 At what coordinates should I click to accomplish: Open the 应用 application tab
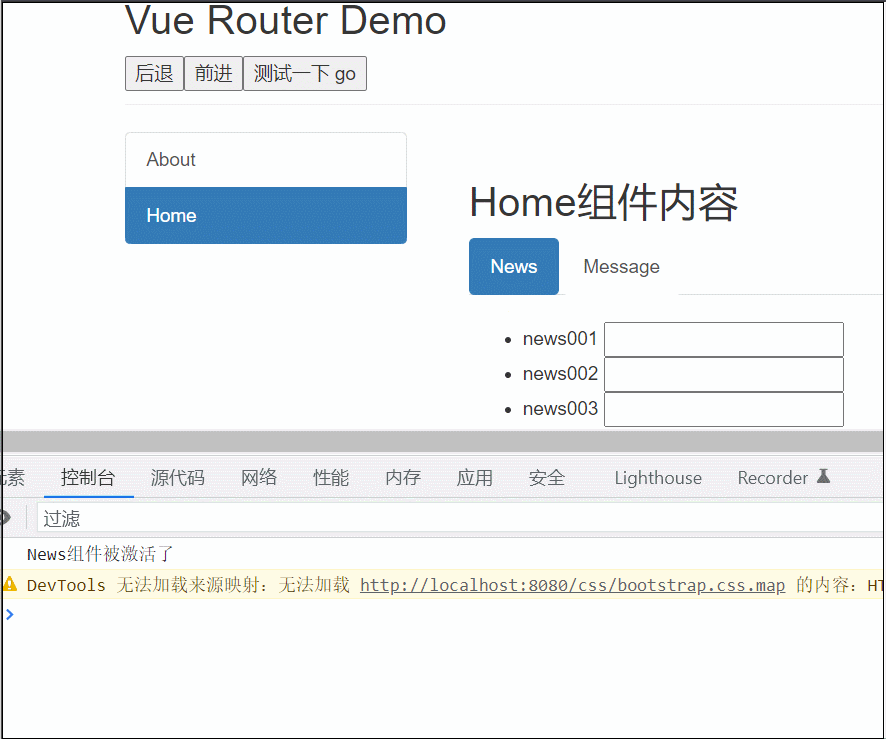point(475,478)
